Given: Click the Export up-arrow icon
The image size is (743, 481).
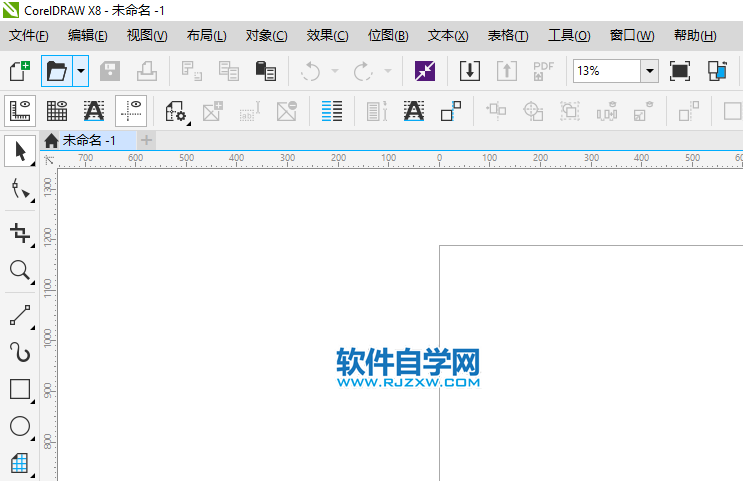Looking at the screenshot, I should pyautogui.click(x=507, y=71).
